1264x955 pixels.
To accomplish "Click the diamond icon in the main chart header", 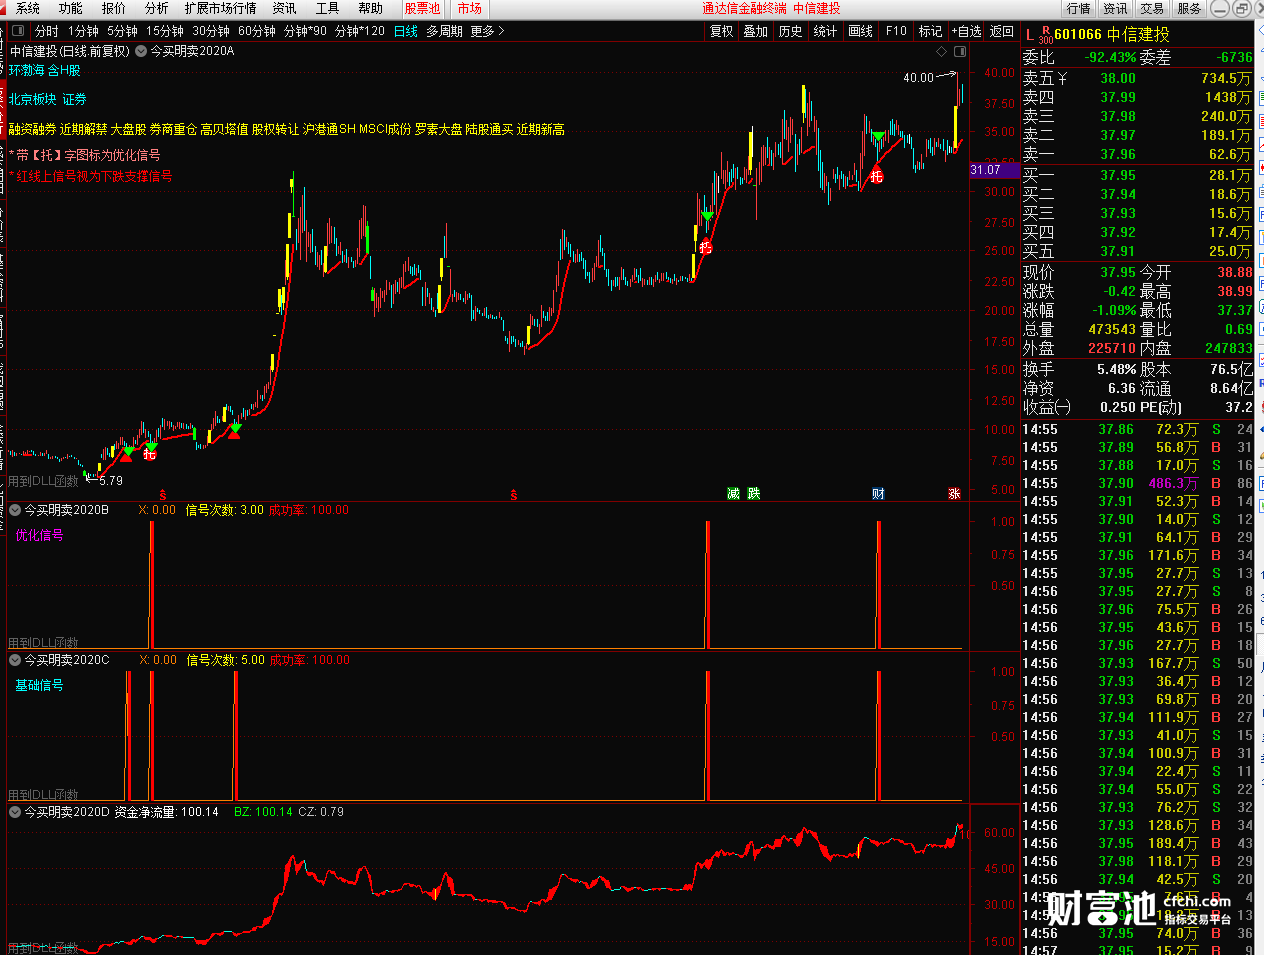I will tap(941, 51).
